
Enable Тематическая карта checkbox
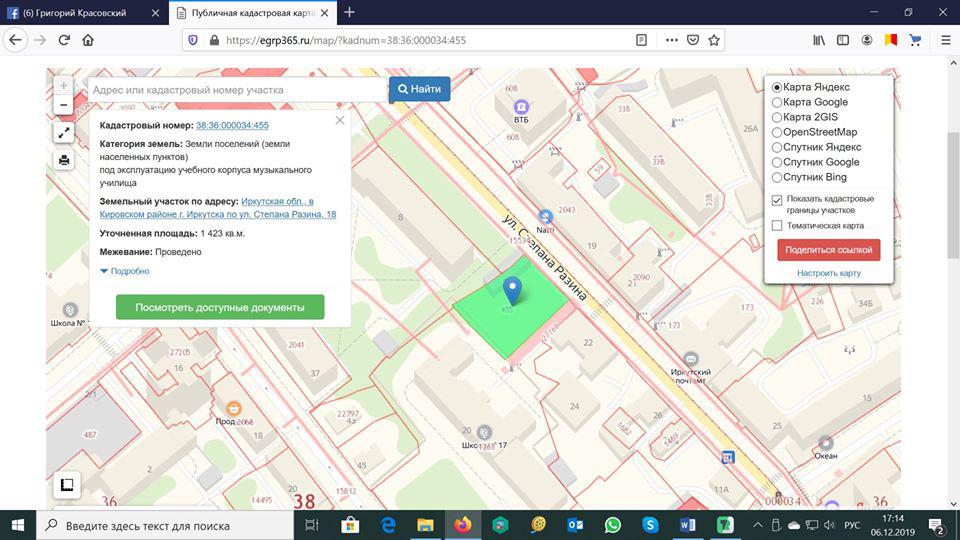[x=777, y=225]
